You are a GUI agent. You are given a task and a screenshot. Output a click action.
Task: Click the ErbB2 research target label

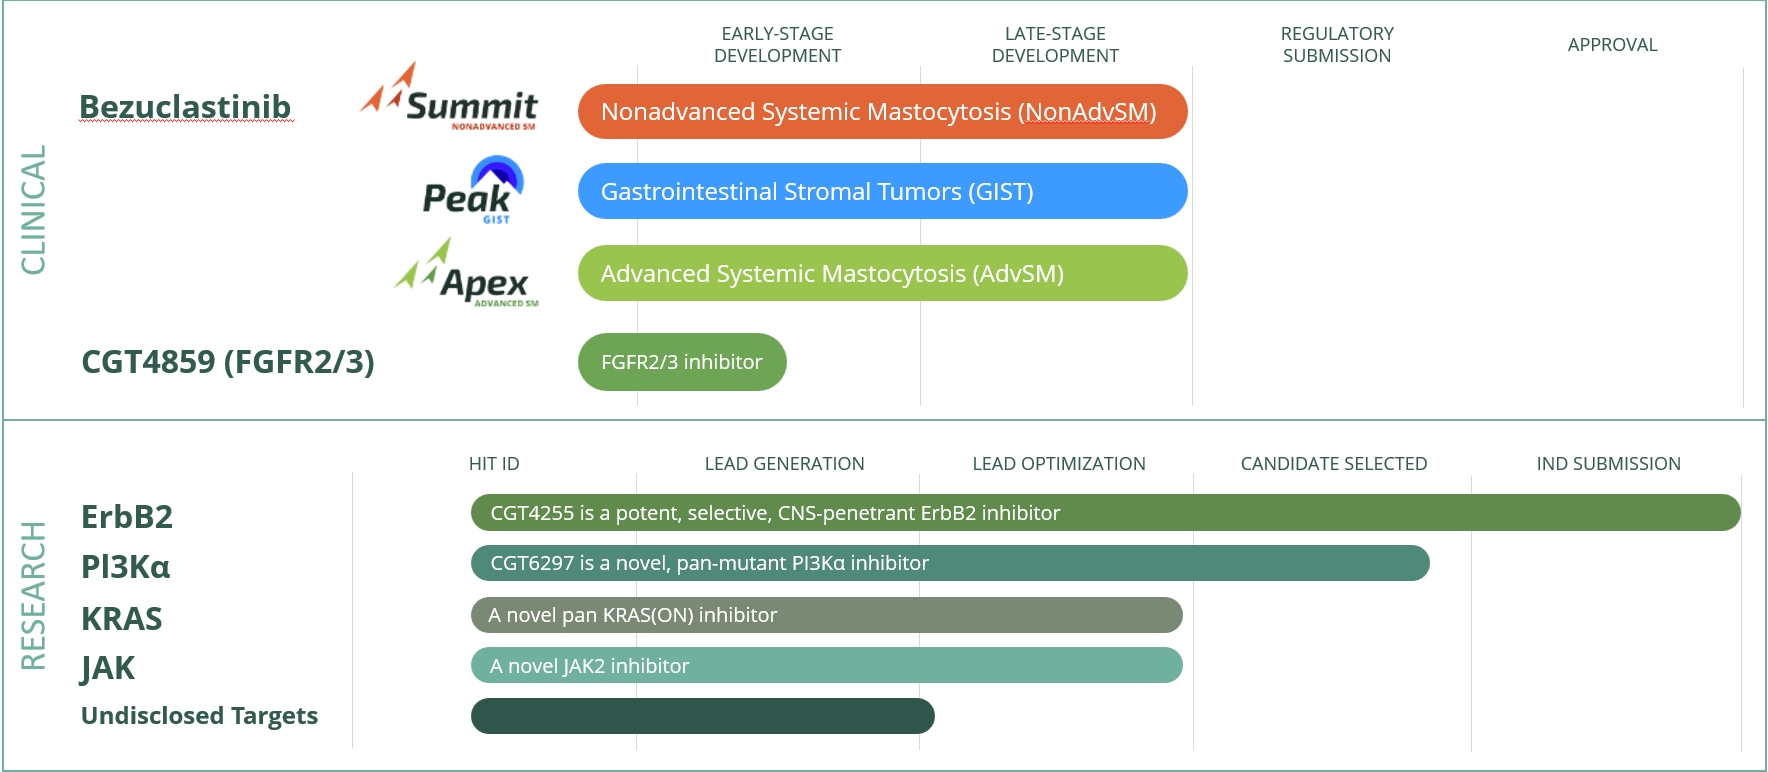[127, 517]
